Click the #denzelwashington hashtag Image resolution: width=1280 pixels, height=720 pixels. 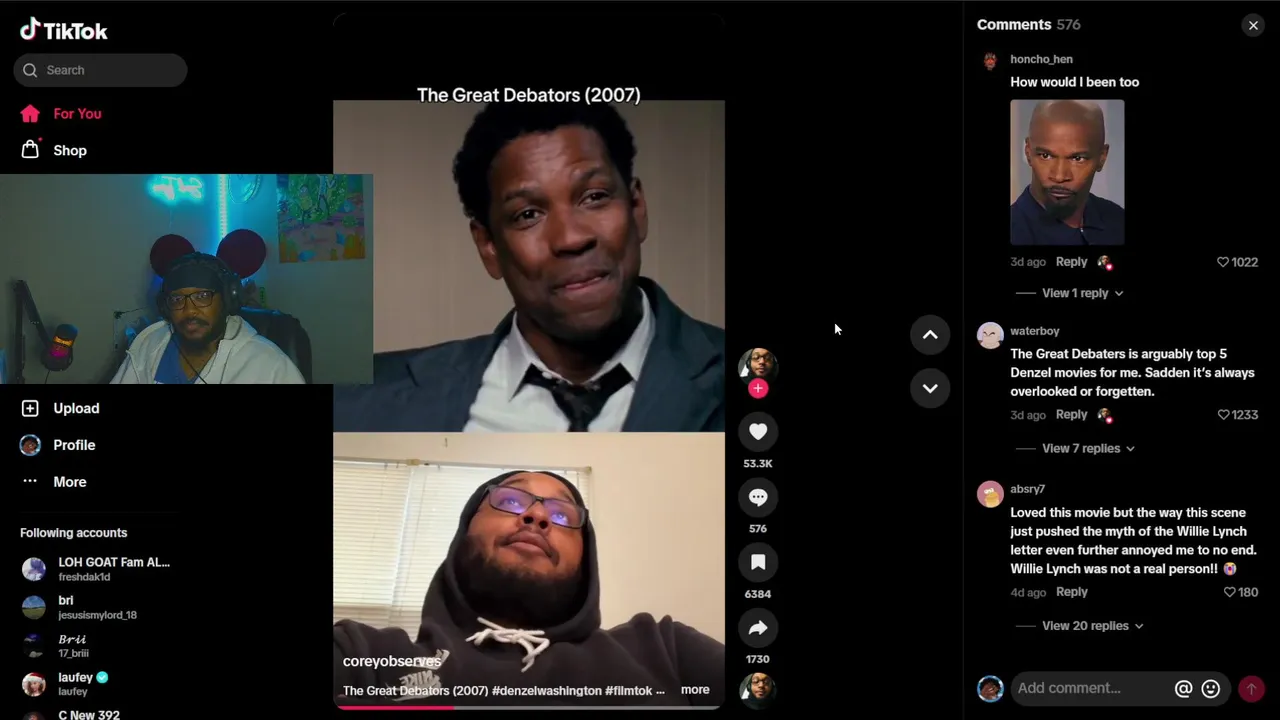tap(547, 690)
